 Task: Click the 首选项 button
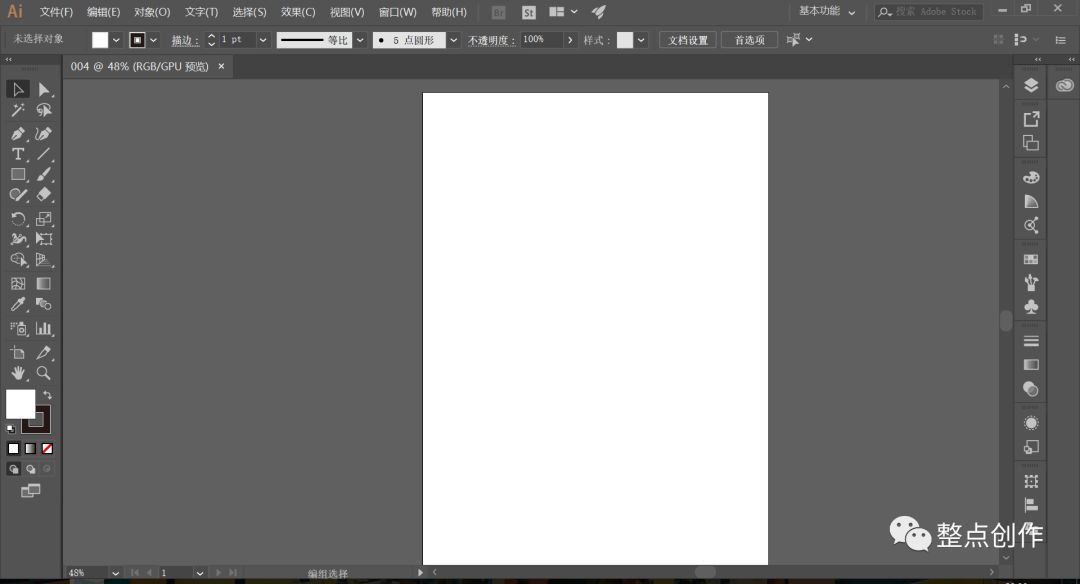749,40
